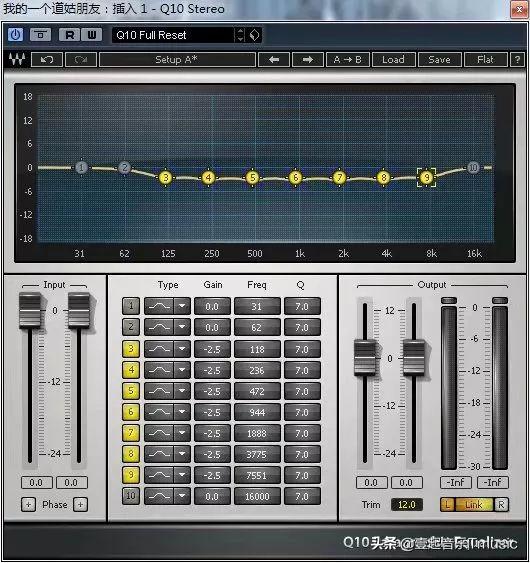Select band 4 node on the EQ graph
530x563 pixels.
(208, 177)
